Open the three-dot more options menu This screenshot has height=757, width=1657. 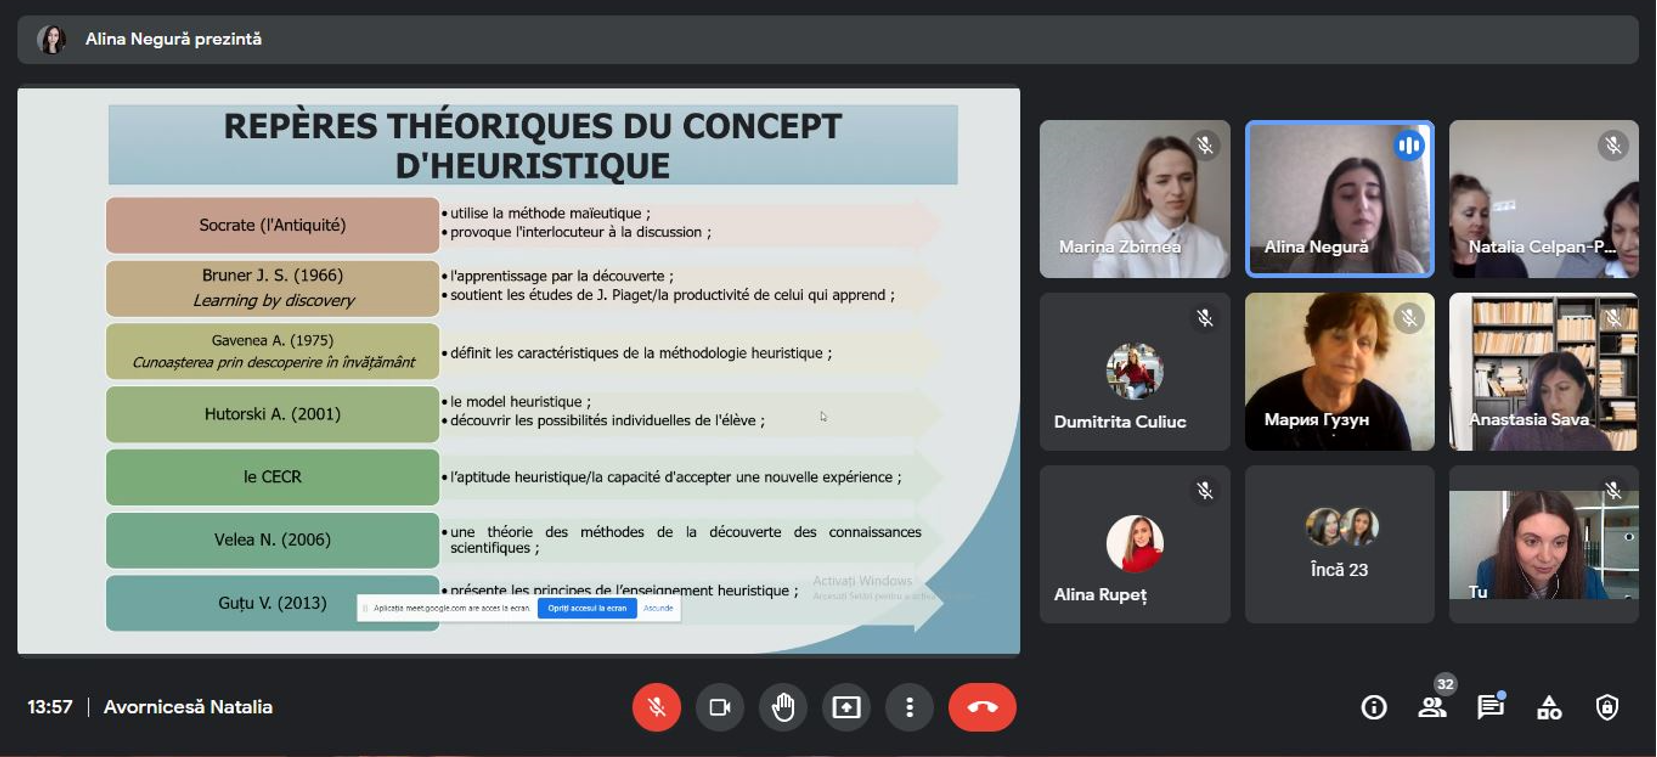click(x=909, y=707)
